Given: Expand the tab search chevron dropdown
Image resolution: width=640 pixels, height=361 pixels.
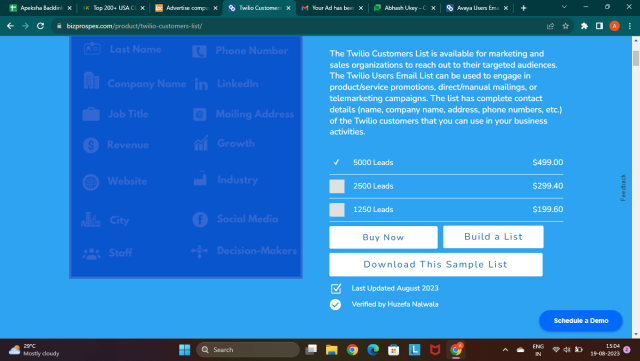Looking at the screenshot, I should coord(564,7).
